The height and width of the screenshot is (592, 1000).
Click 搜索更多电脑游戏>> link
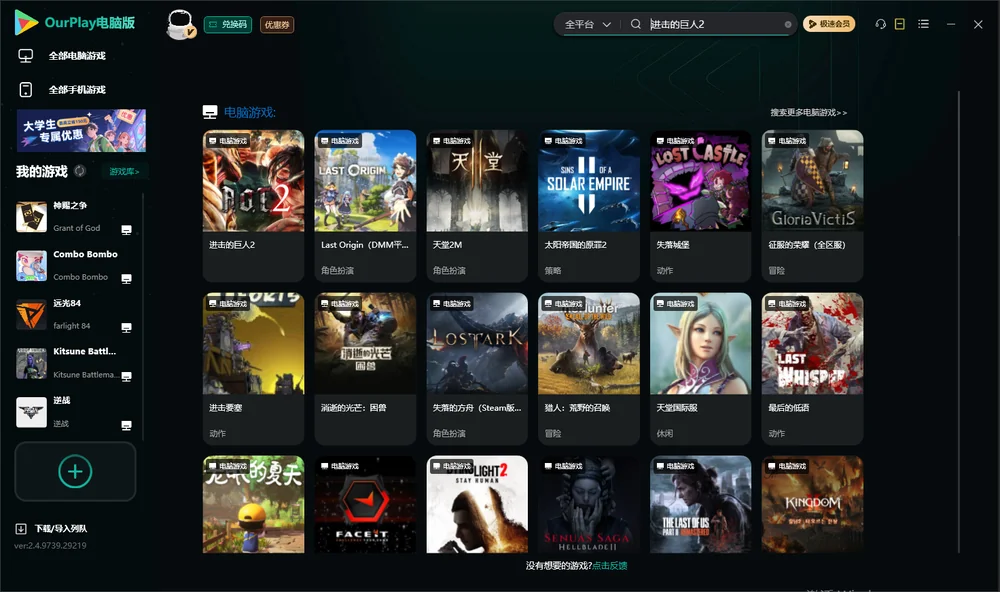click(x=809, y=113)
